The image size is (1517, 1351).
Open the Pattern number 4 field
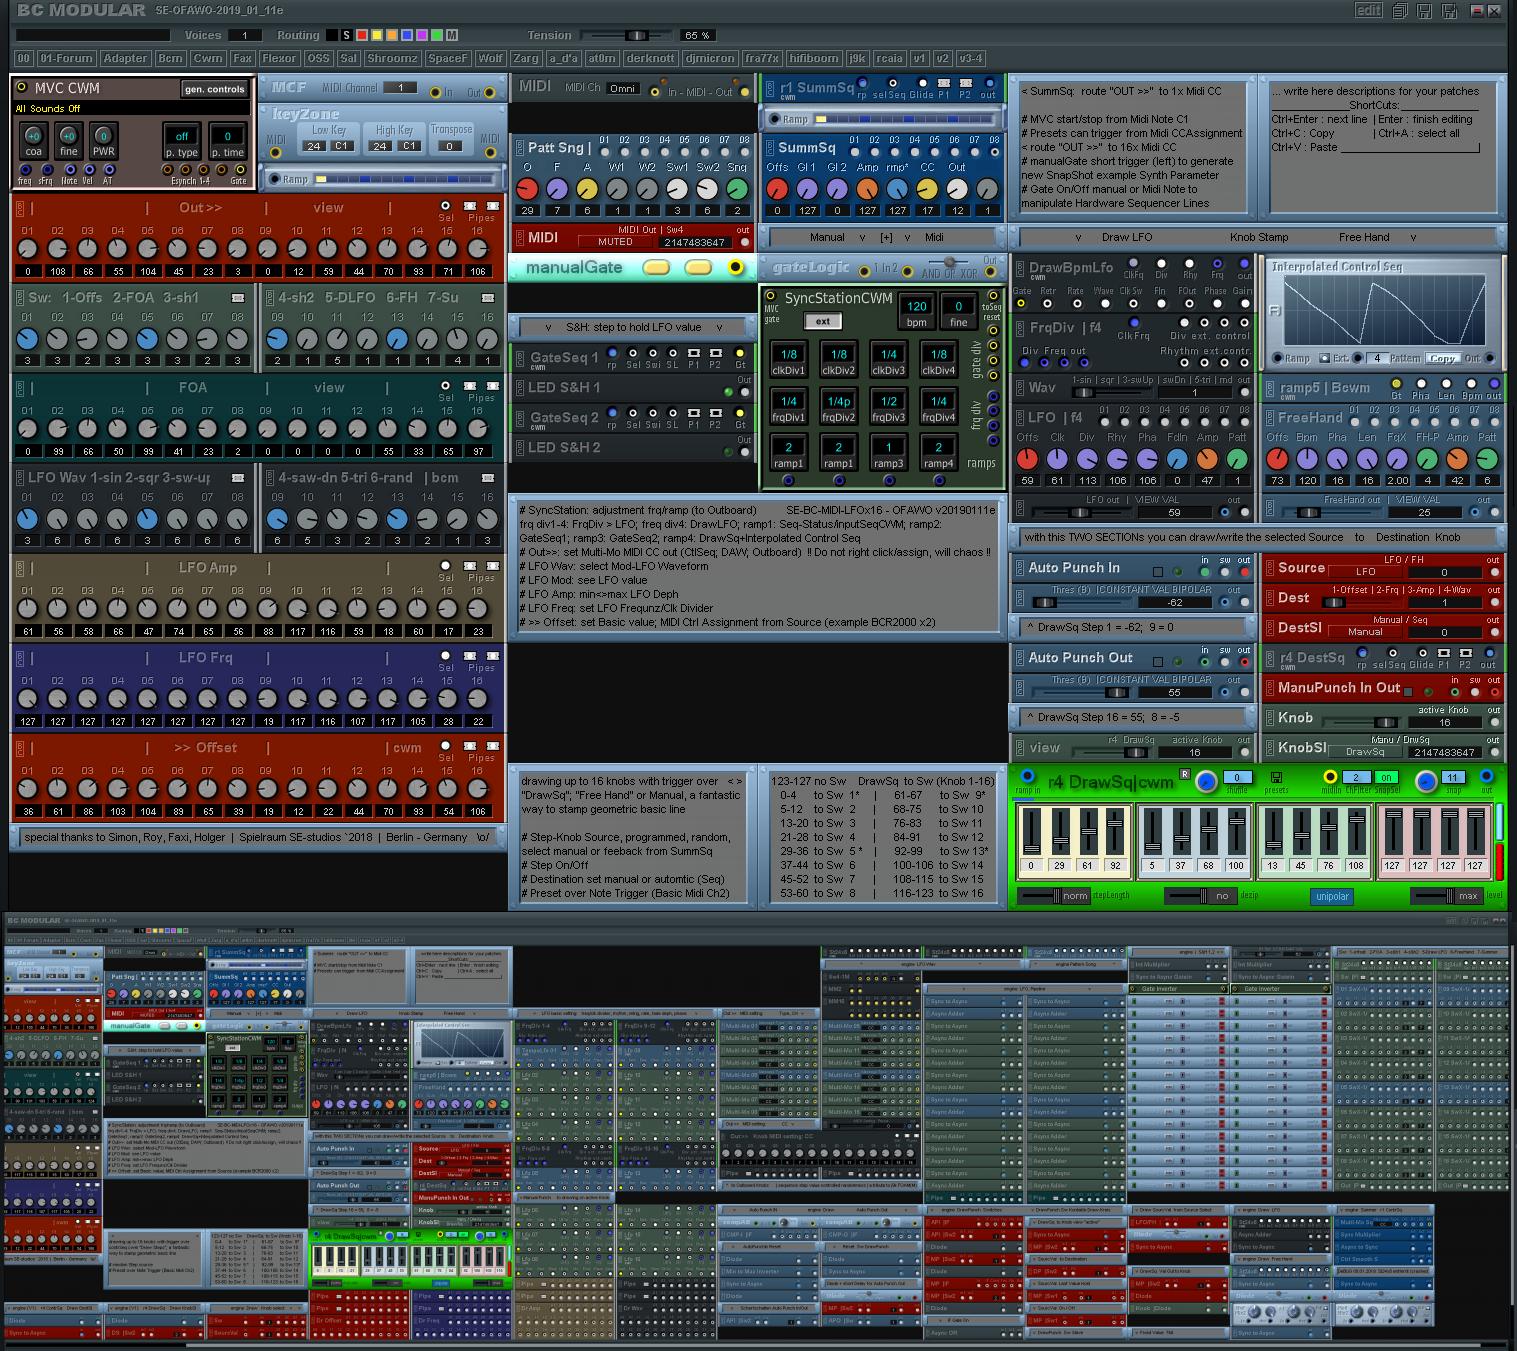pyautogui.click(x=1377, y=358)
